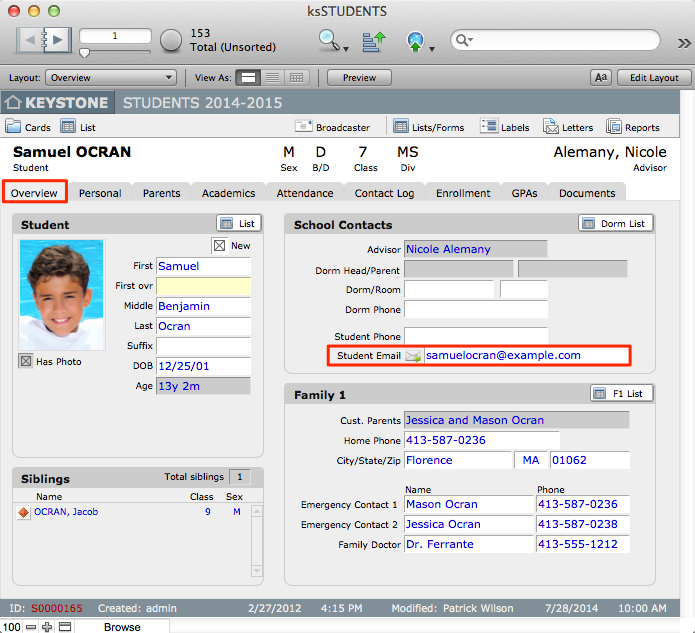The height and width of the screenshot is (633, 695).
Task: Click the formatting bar 'Aa' icon
Action: click(600, 78)
